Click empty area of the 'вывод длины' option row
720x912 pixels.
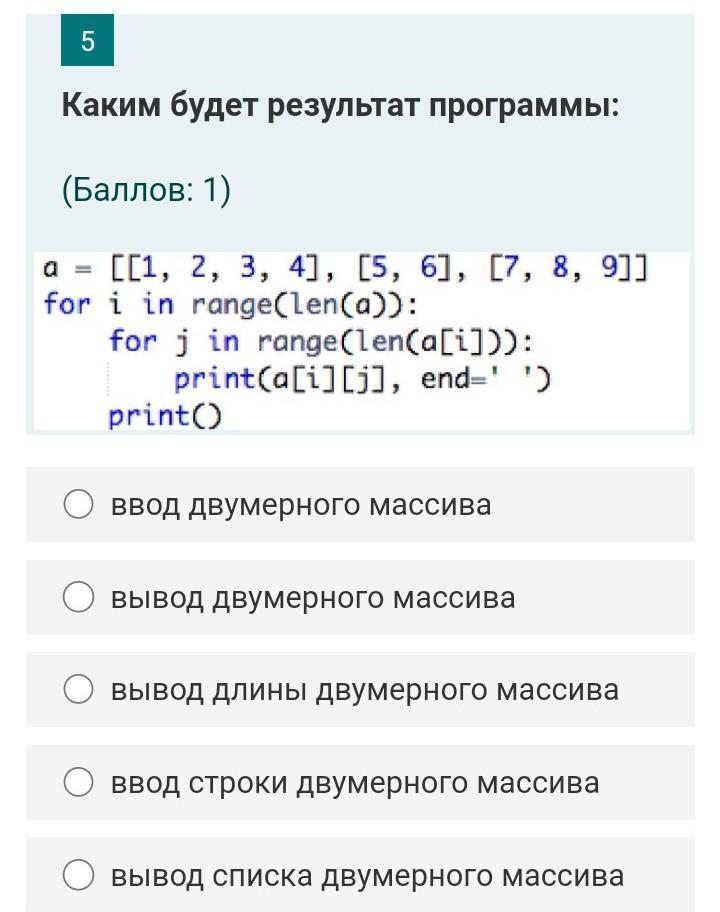(656, 689)
